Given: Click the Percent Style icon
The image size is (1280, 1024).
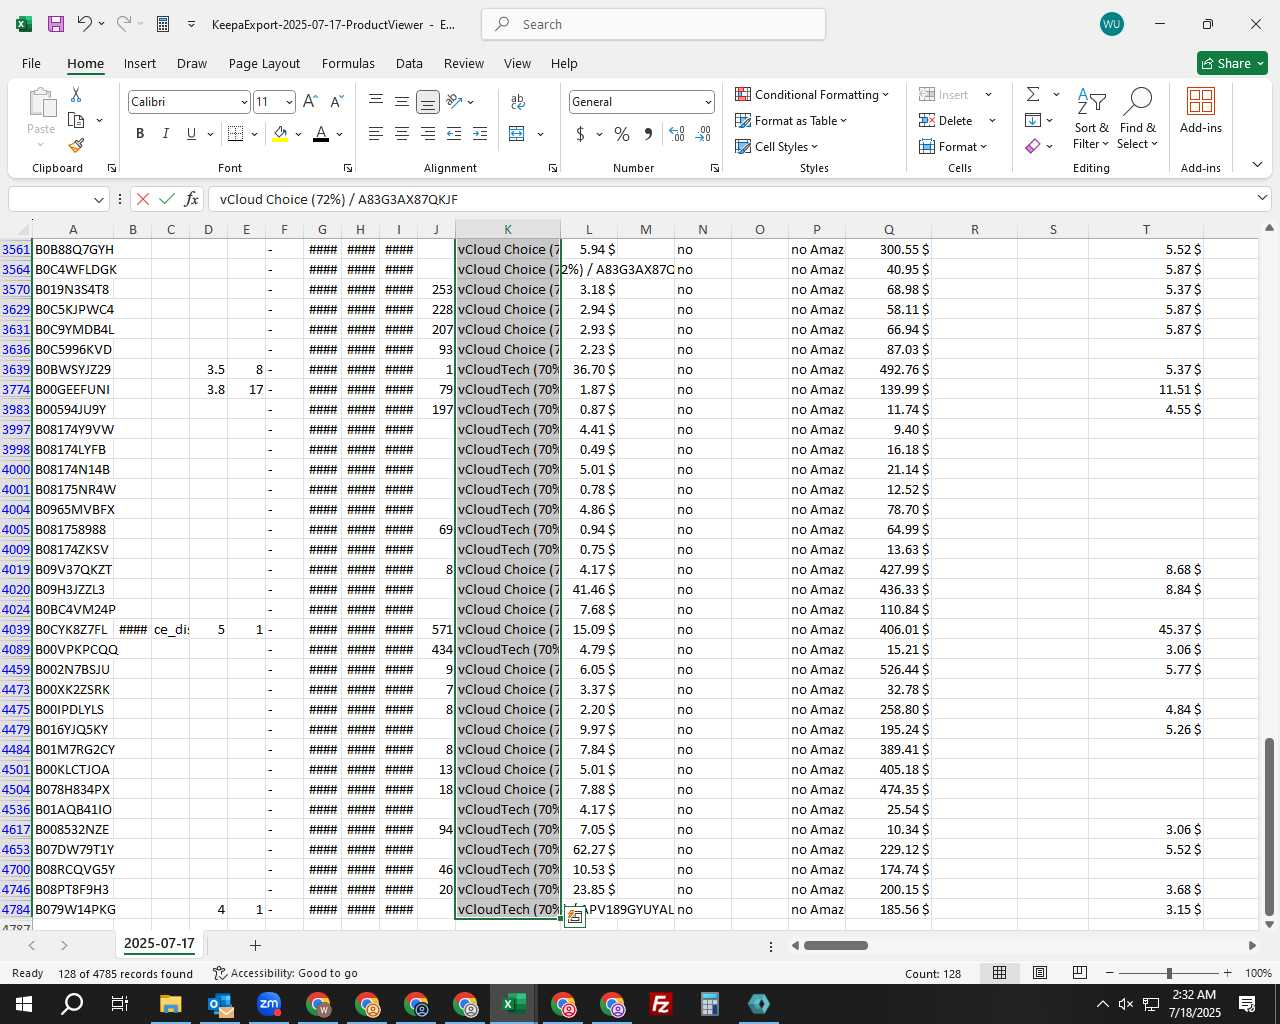Looking at the screenshot, I should pyautogui.click(x=622, y=134).
